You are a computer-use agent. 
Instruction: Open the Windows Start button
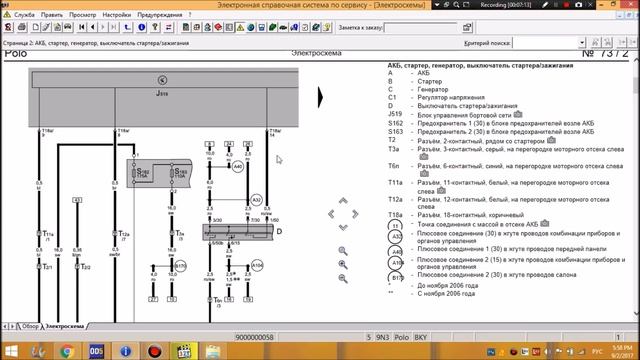pos(11,351)
